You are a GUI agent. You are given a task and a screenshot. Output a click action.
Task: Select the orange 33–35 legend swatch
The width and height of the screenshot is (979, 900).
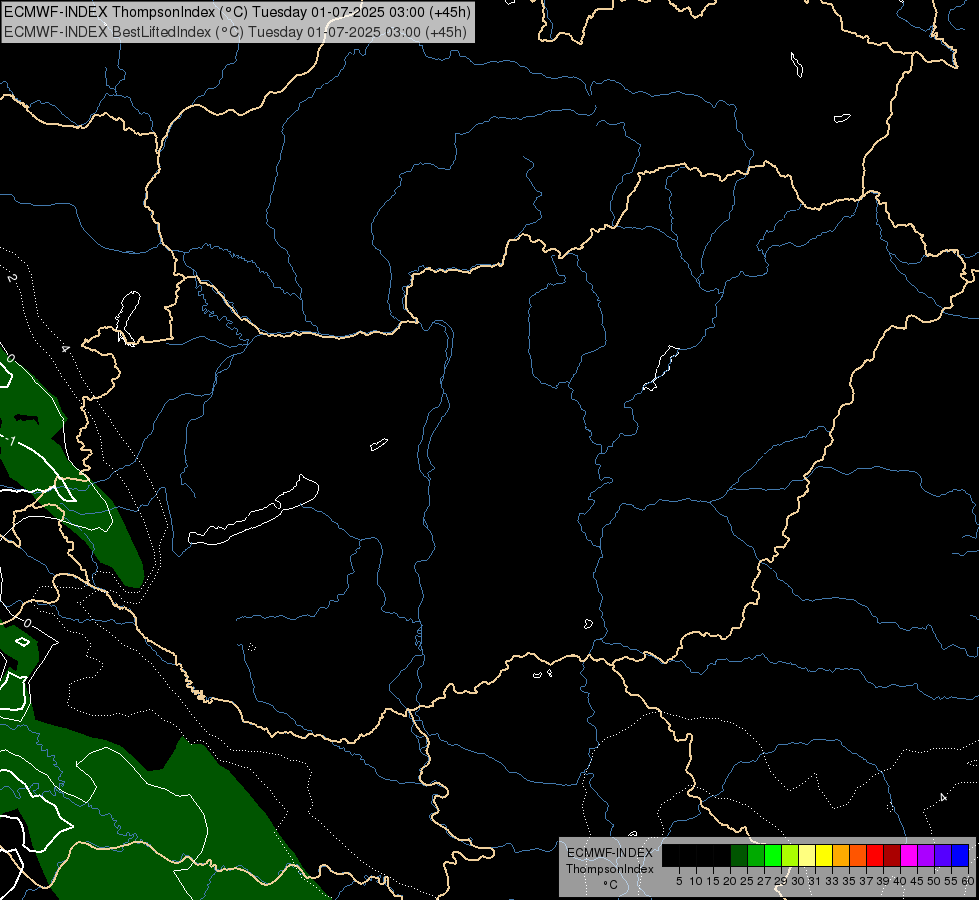point(841,855)
